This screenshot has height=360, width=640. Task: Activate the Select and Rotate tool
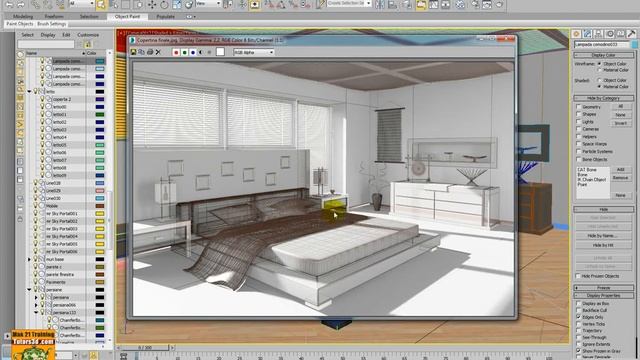164,4
